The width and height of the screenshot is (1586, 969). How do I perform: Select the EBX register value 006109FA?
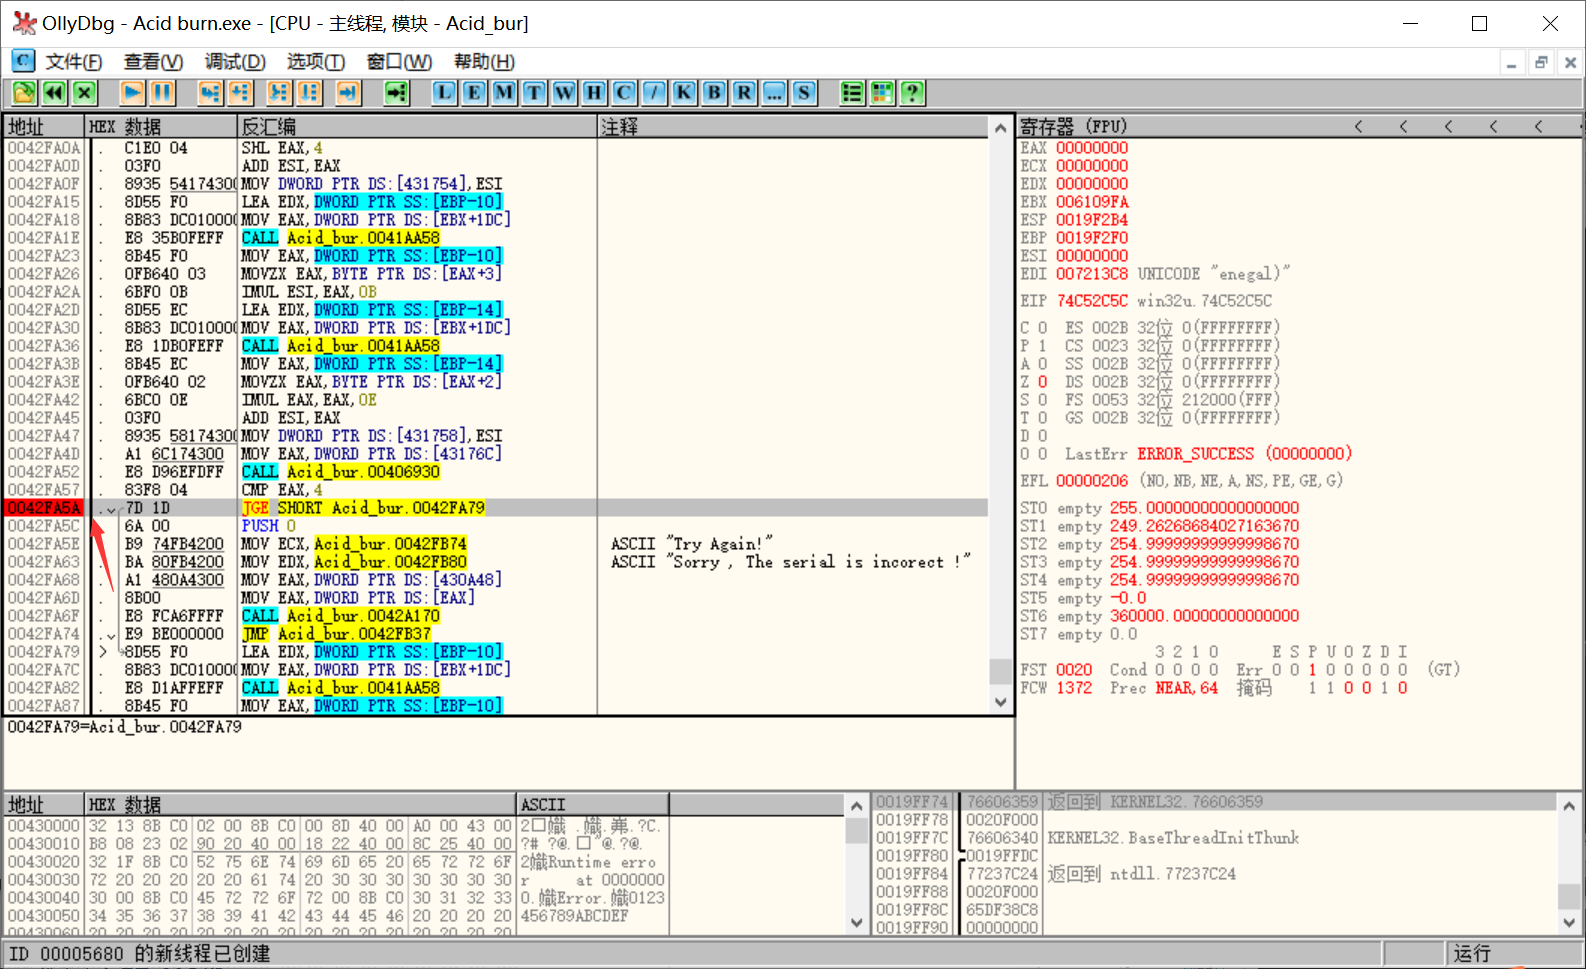coord(1092,202)
